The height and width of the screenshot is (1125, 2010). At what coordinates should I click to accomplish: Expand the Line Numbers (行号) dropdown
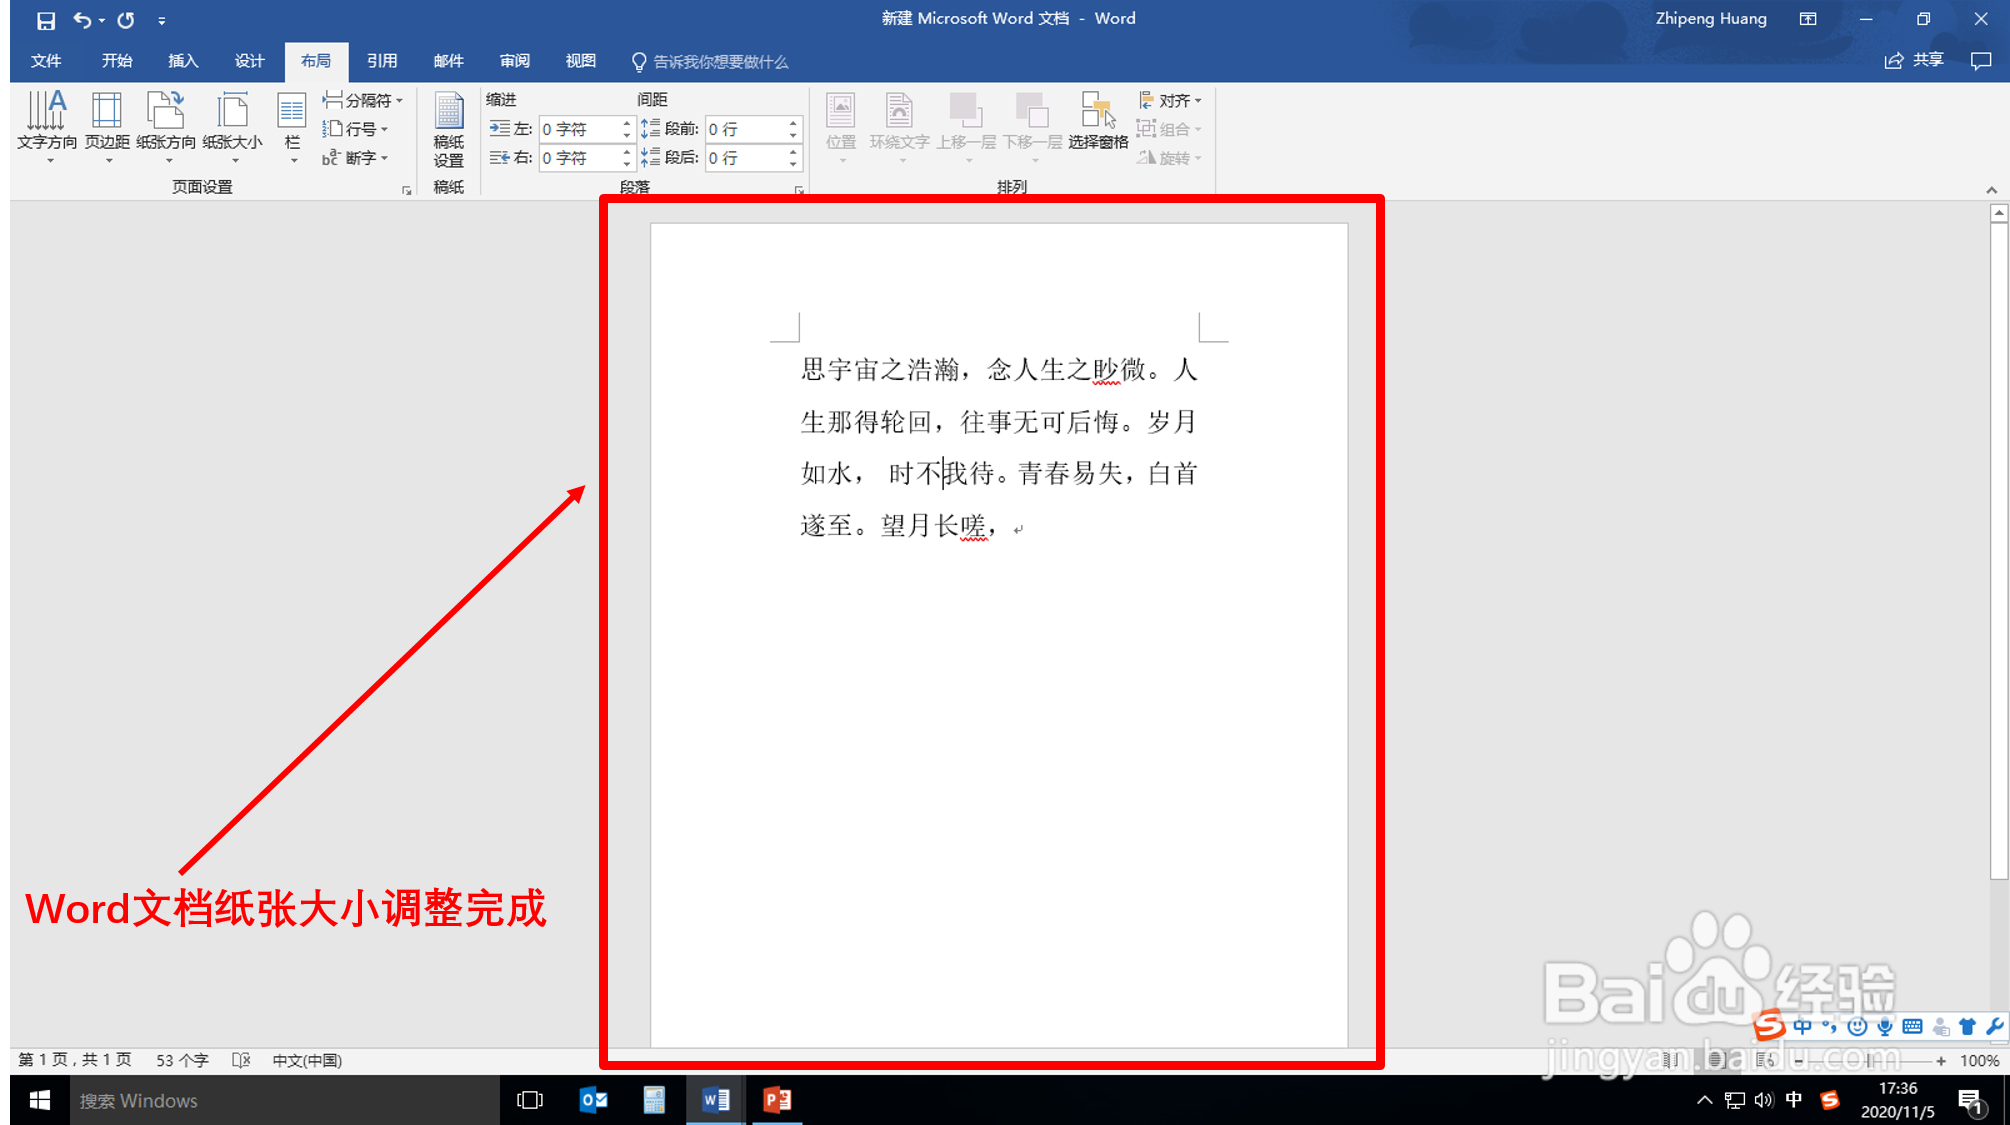(355, 129)
